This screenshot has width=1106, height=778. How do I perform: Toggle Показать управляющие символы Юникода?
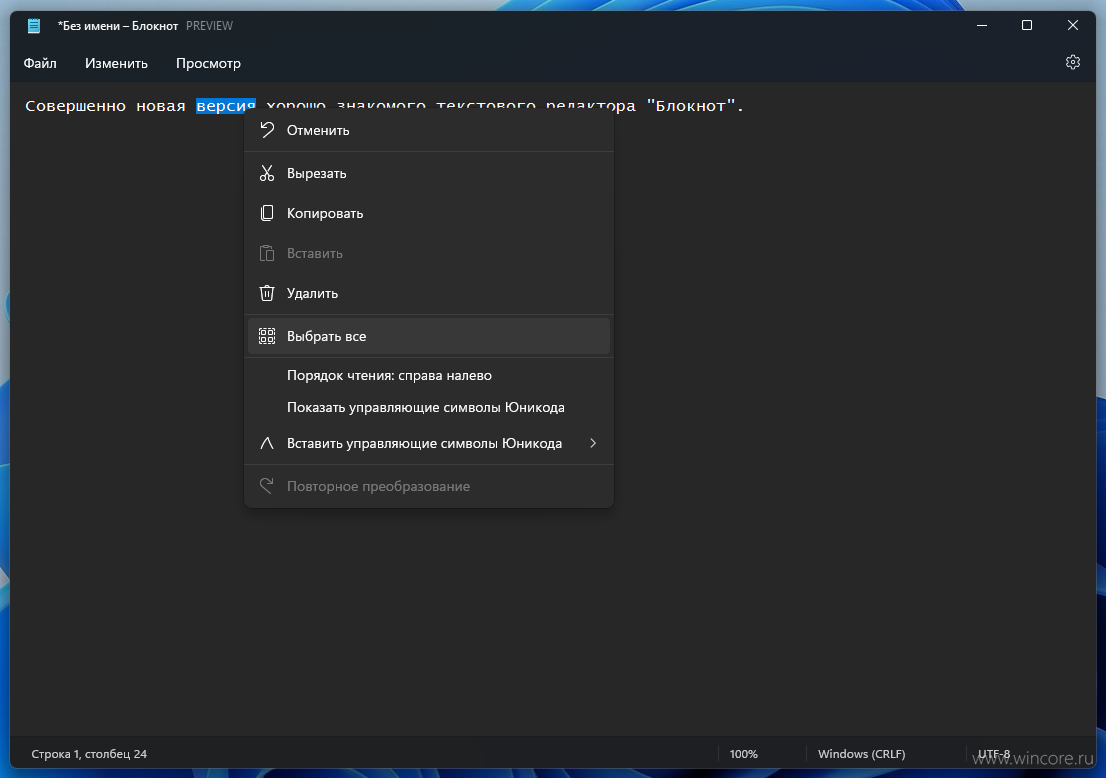tap(429, 407)
